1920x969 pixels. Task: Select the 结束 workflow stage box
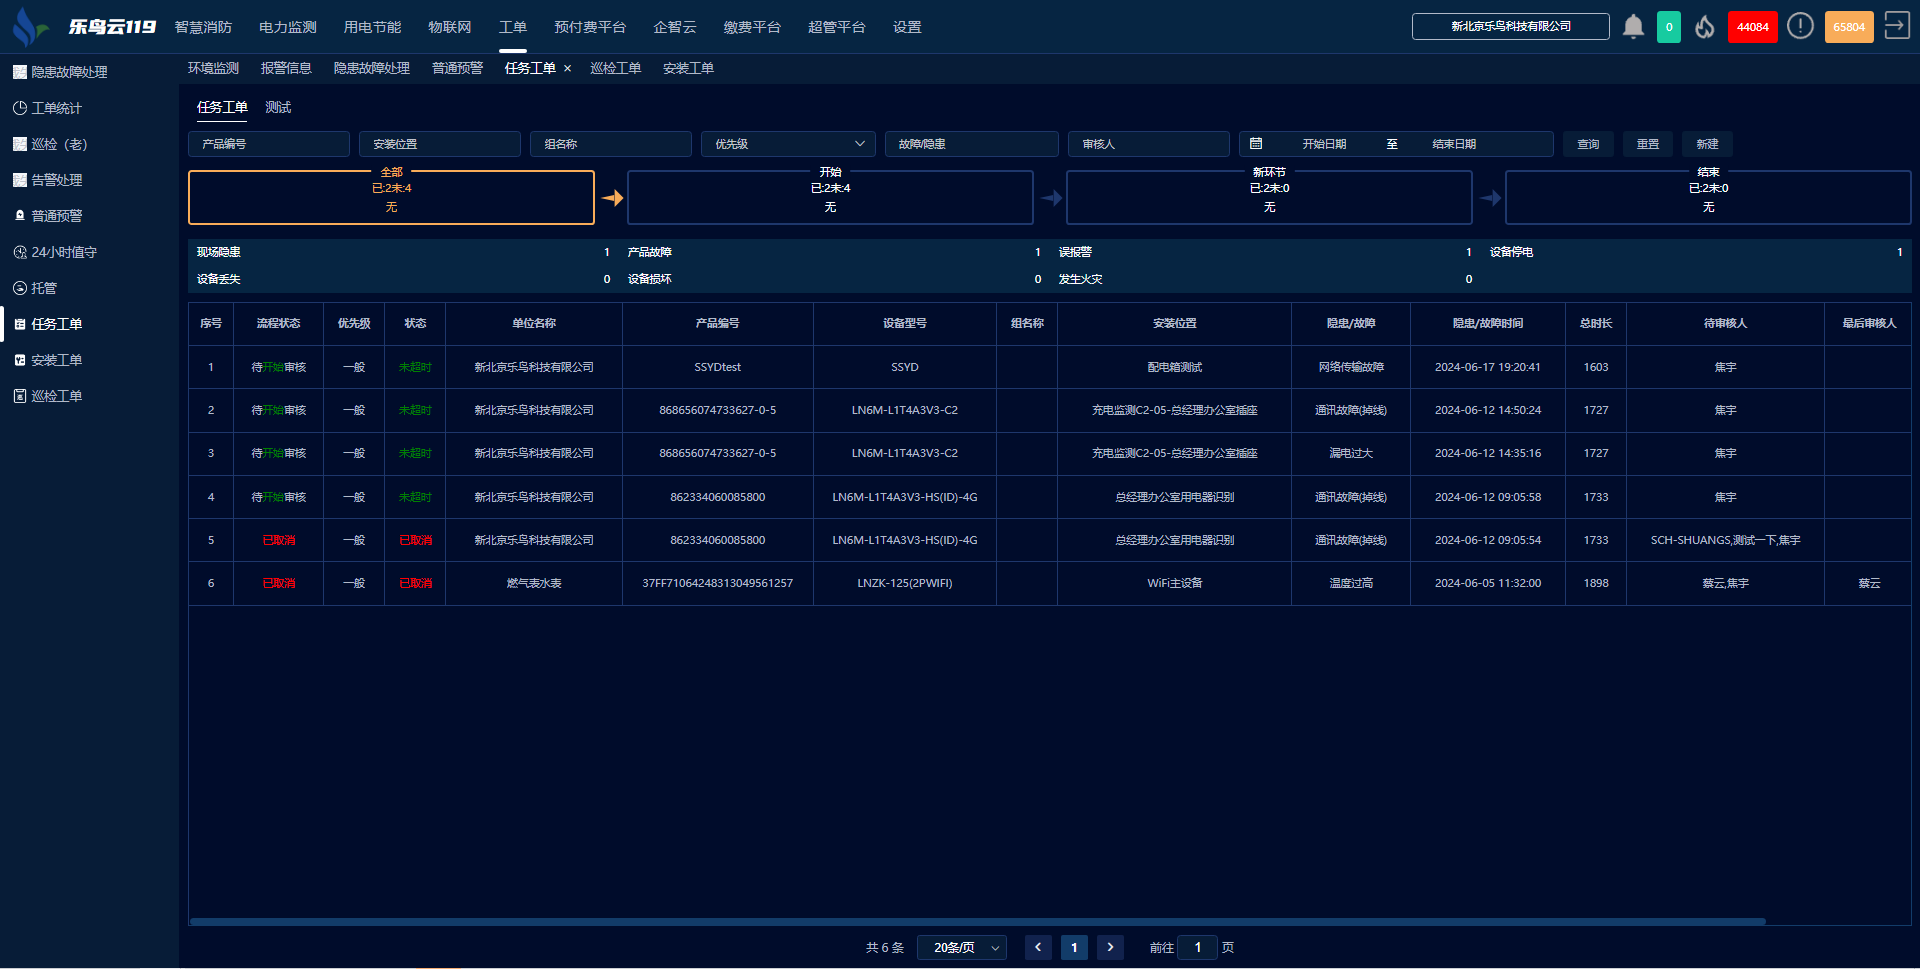(x=1707, y=198)
